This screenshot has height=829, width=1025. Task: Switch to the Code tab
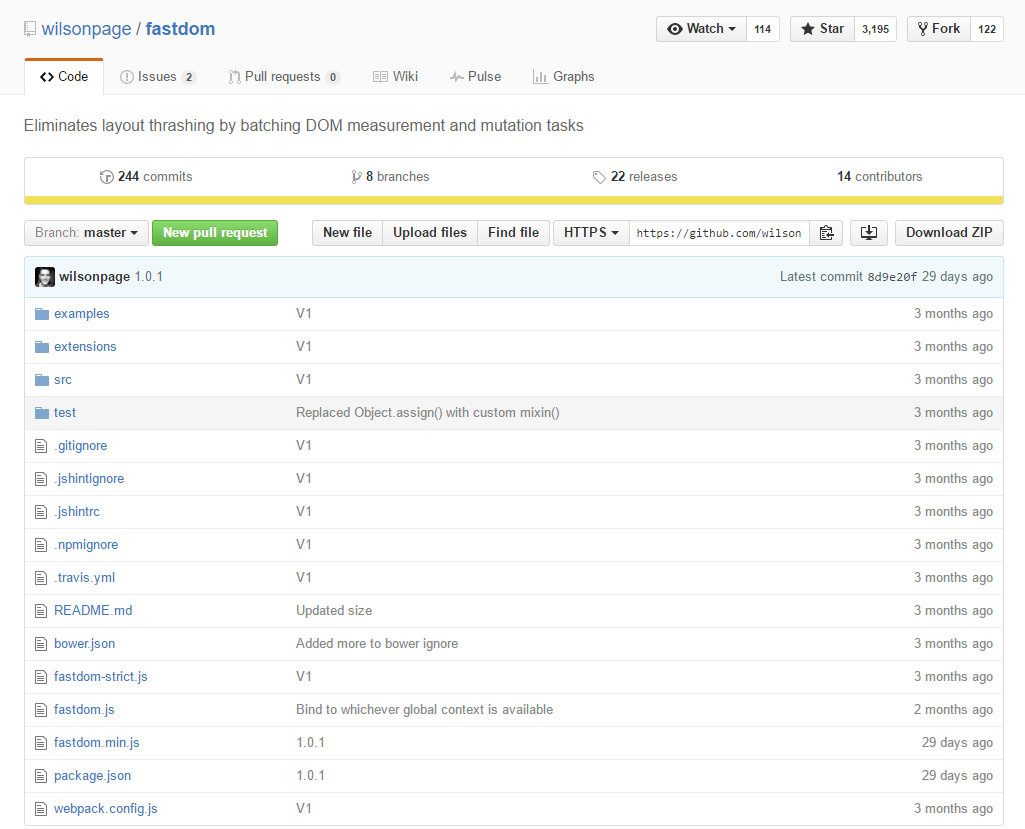click(64, 76)
